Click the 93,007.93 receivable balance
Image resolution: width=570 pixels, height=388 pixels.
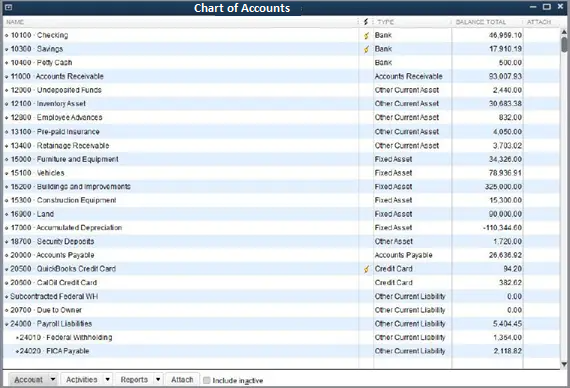505,76
